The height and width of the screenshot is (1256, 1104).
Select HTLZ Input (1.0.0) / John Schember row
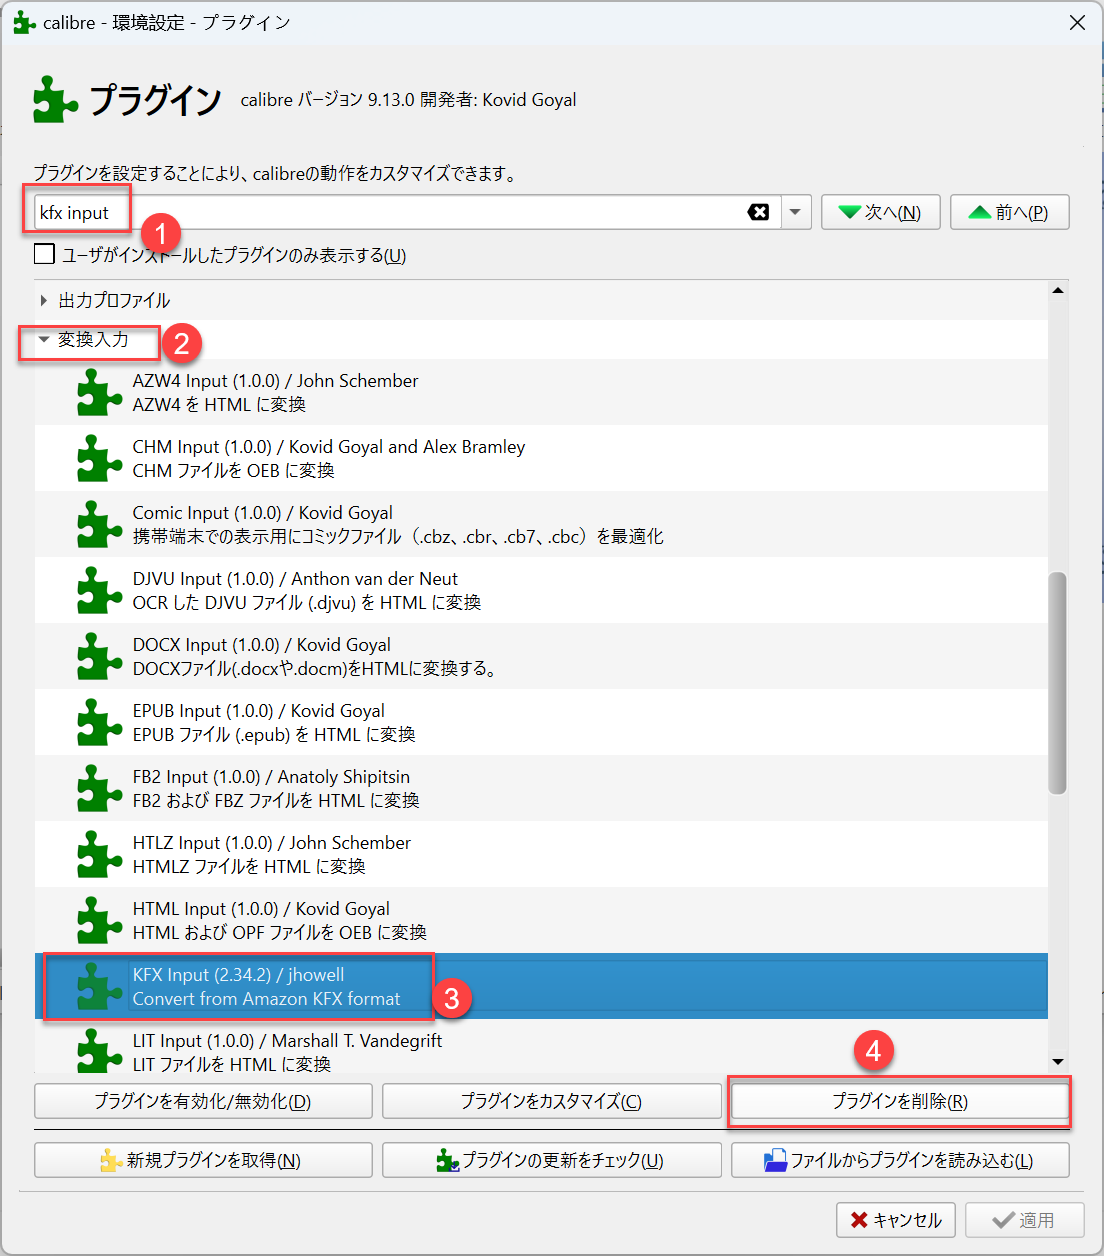tap(541, 854)
